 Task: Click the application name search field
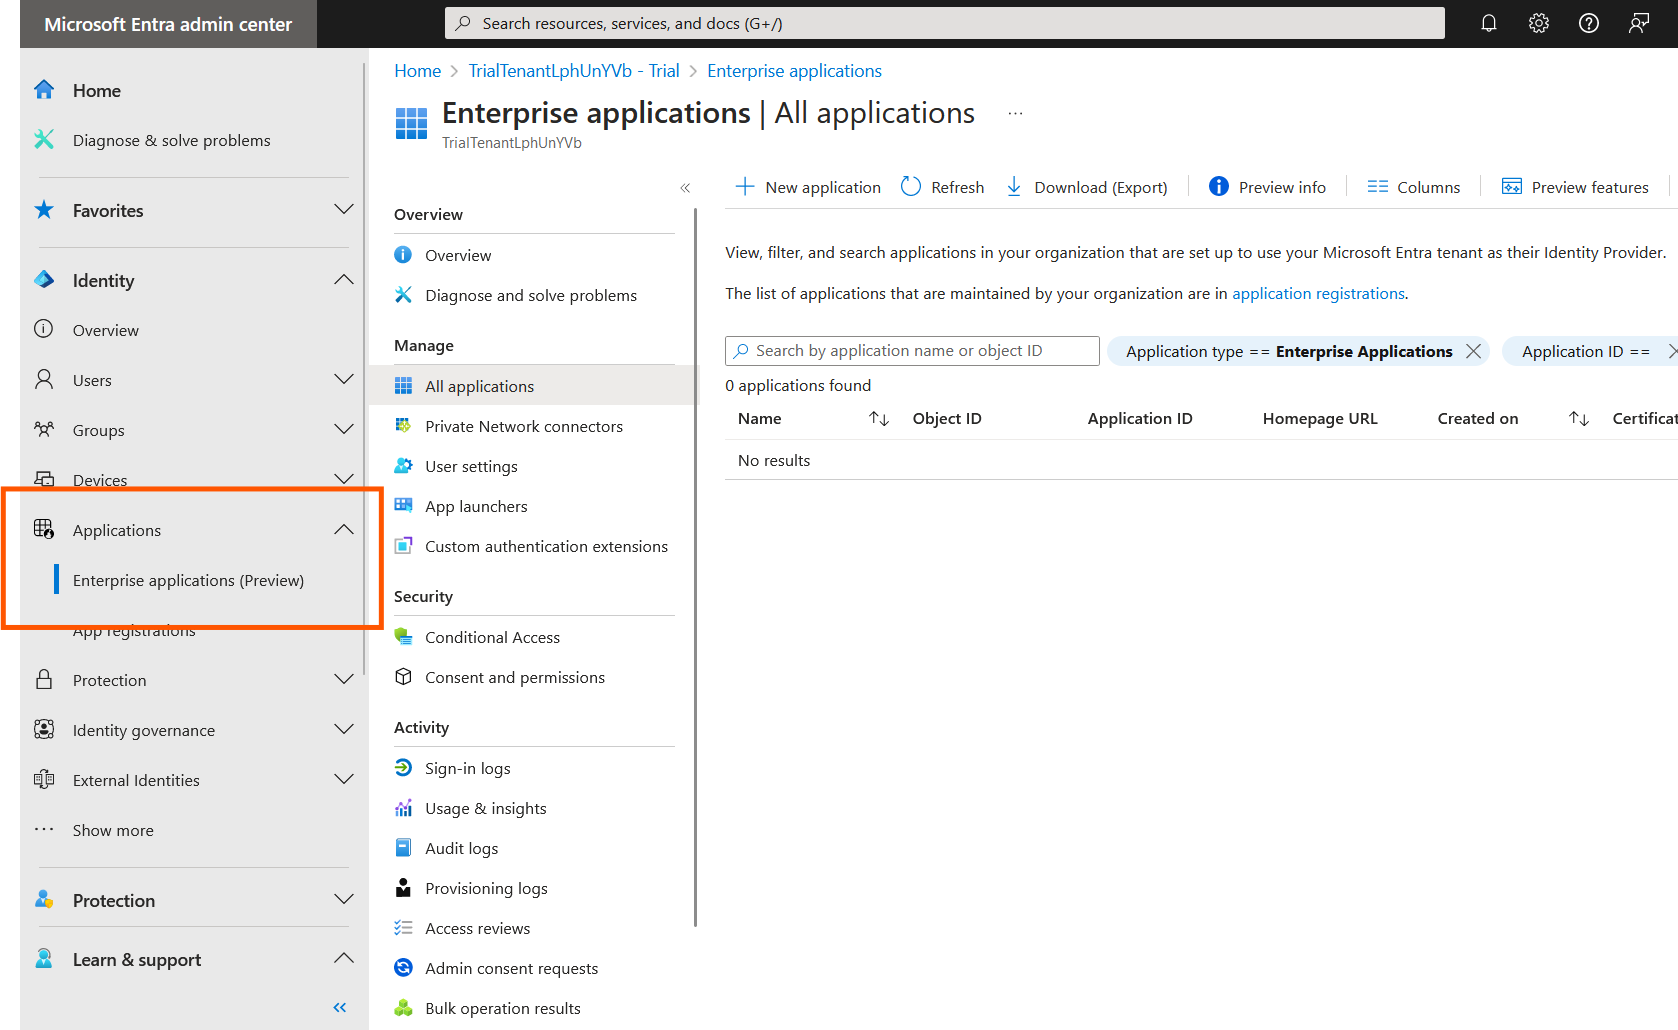pos(912,351)
